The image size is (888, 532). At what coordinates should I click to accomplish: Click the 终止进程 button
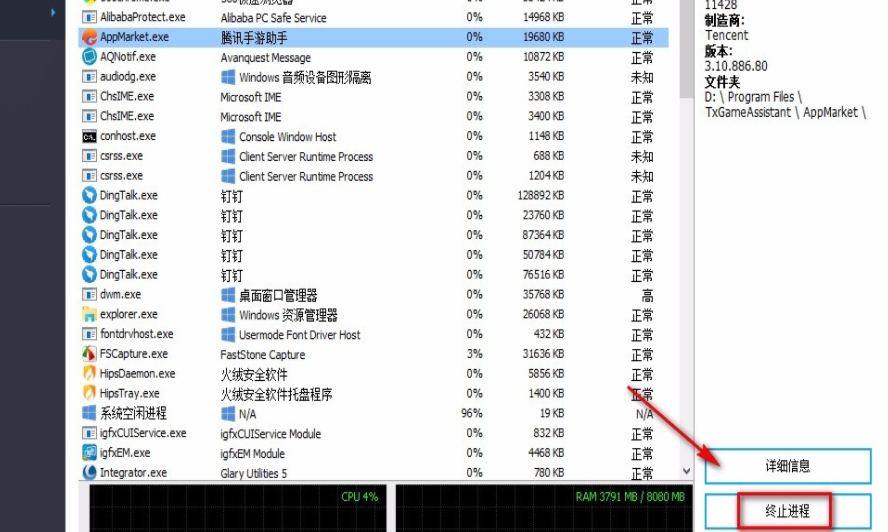[788, 512]
